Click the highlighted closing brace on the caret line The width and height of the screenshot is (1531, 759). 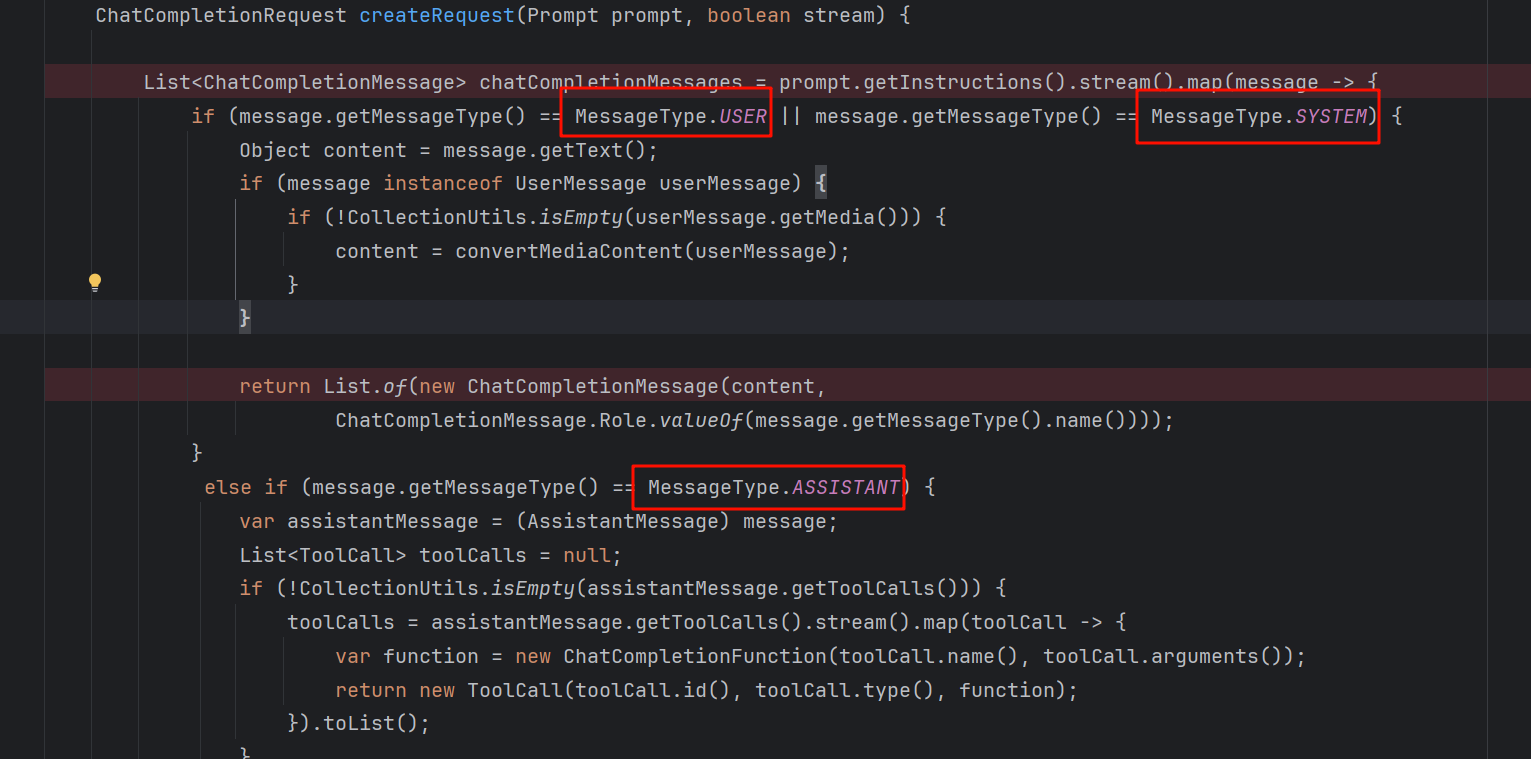(x=245, y=317)
